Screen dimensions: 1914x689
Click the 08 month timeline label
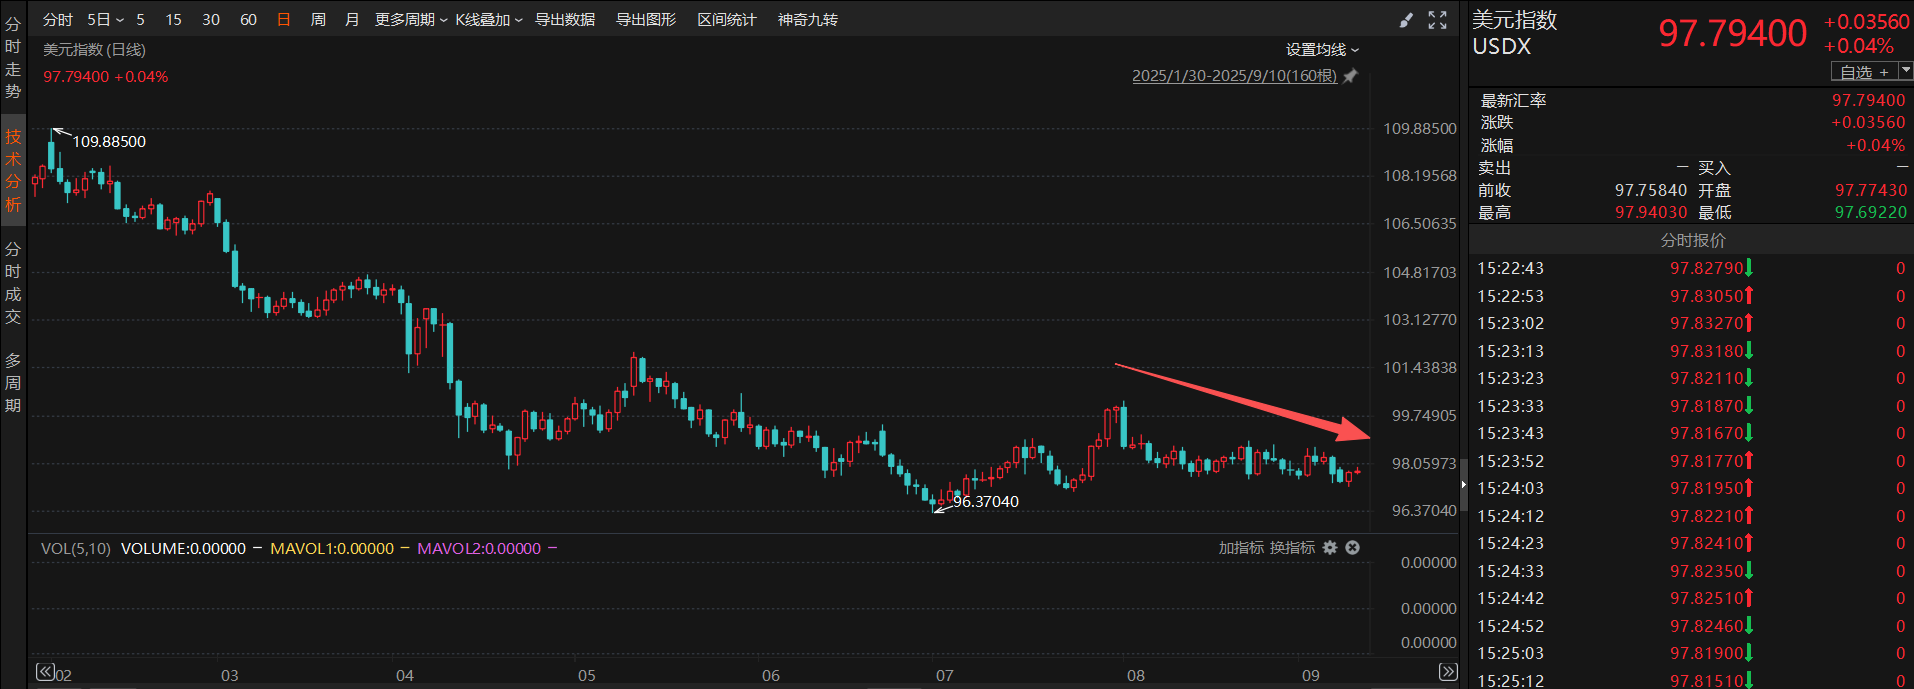point(1136,675)
